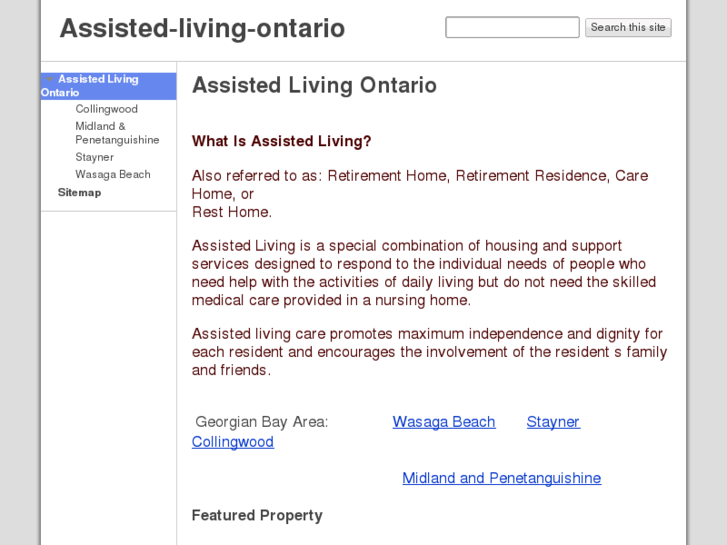Follow the Wasaga Beach link in content
727x545 pixels.
[444, 422]
